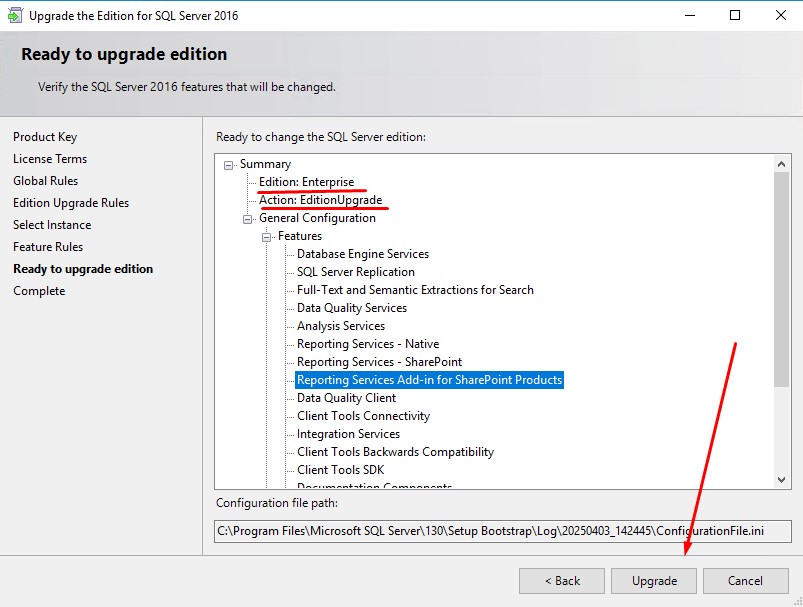Collapse the Summary tree node

(229, 164)
